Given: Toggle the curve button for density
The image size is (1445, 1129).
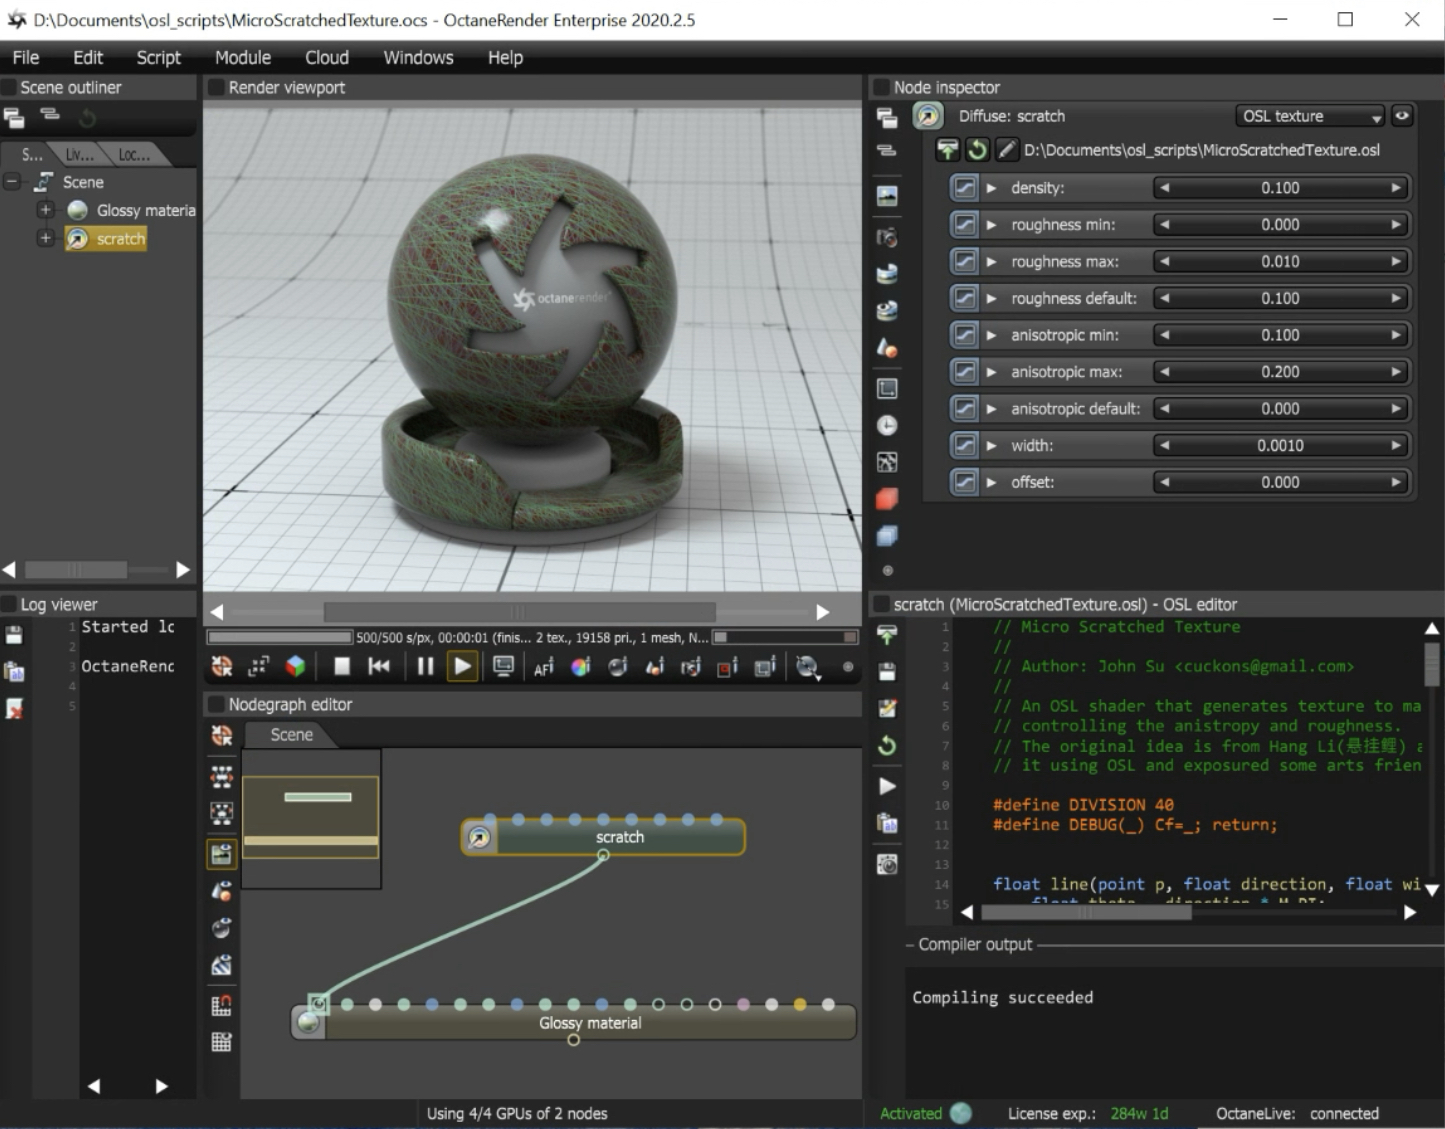Looking at the screenshot, I should [964, 188].
